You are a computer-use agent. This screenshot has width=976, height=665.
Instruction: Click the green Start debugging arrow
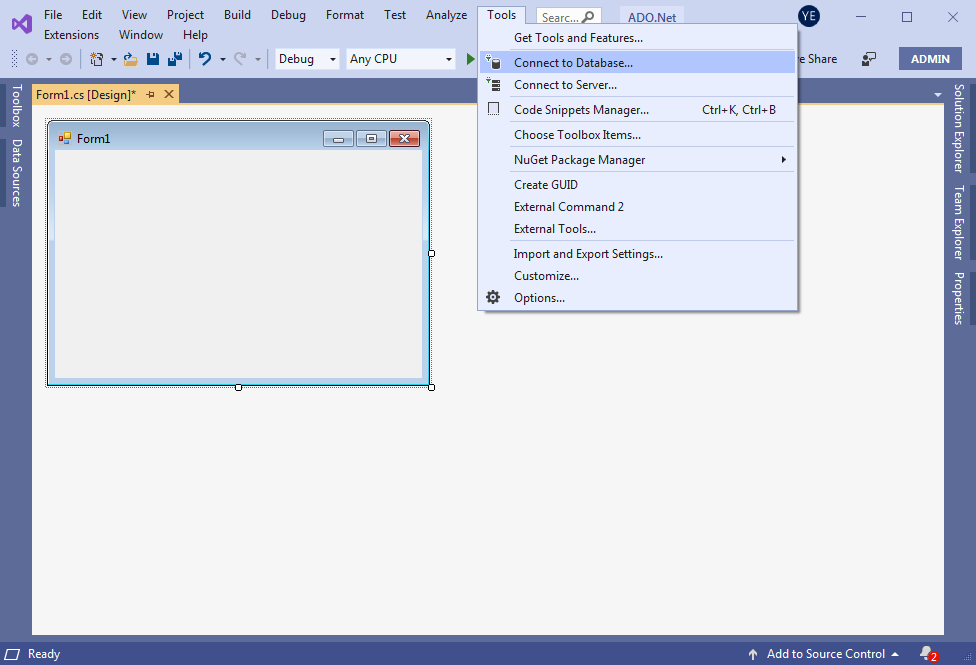click(x=470, y=59)
